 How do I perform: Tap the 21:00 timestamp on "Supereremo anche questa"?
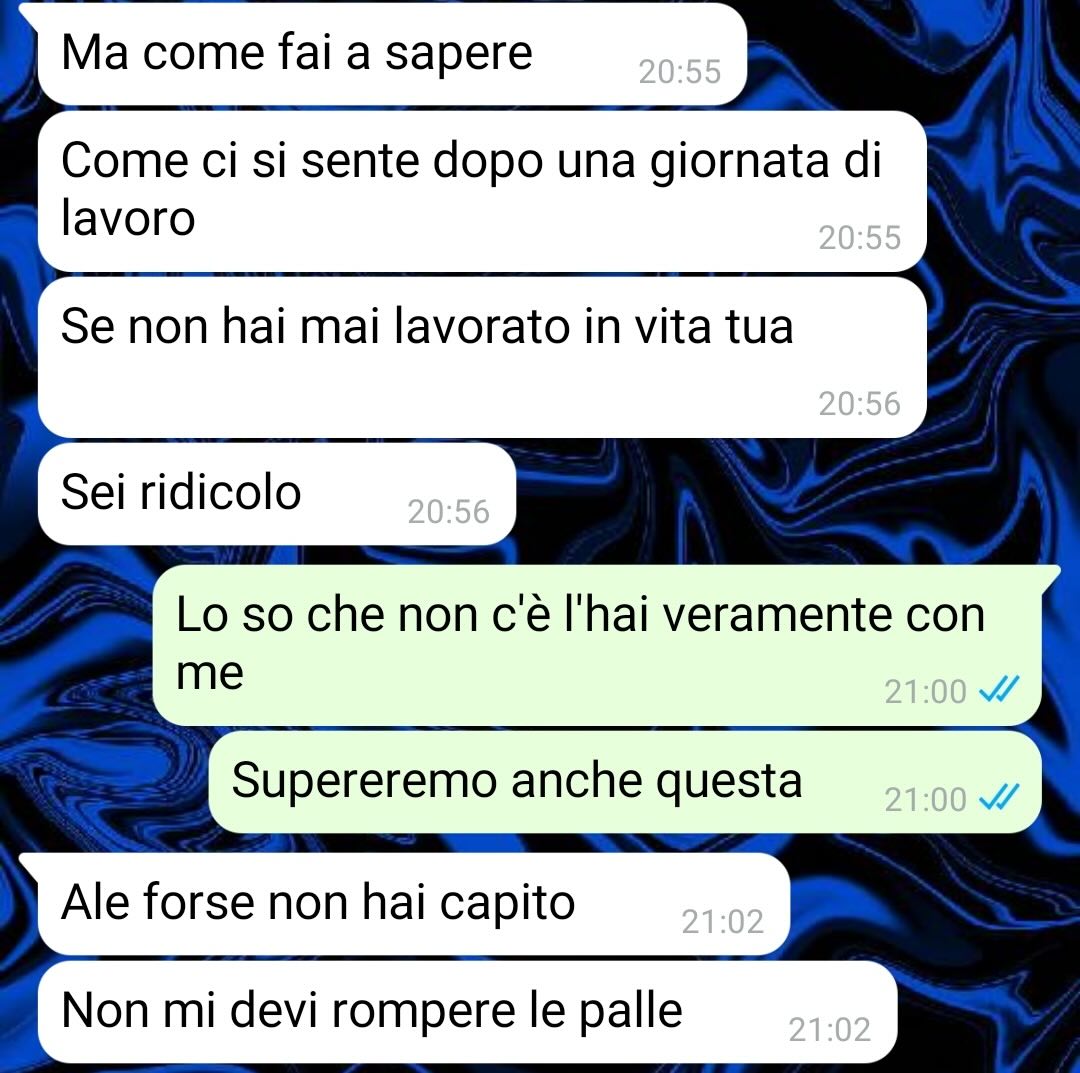(x=925, y=800)
